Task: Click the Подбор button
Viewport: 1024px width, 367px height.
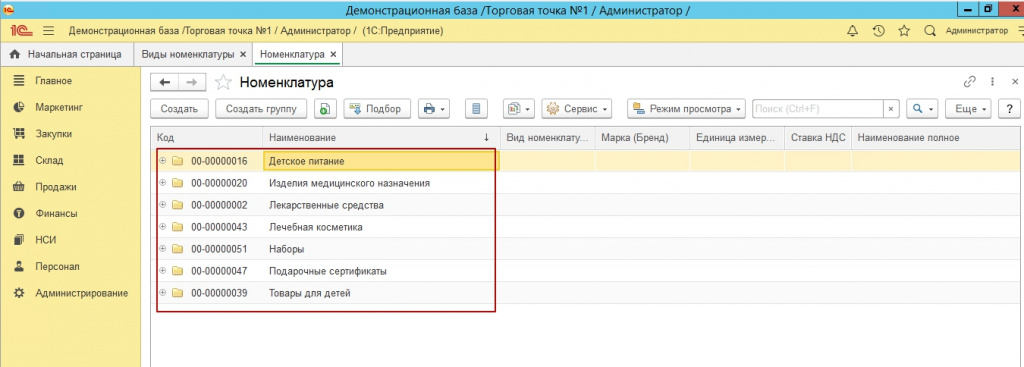Action: click(377, 109)
